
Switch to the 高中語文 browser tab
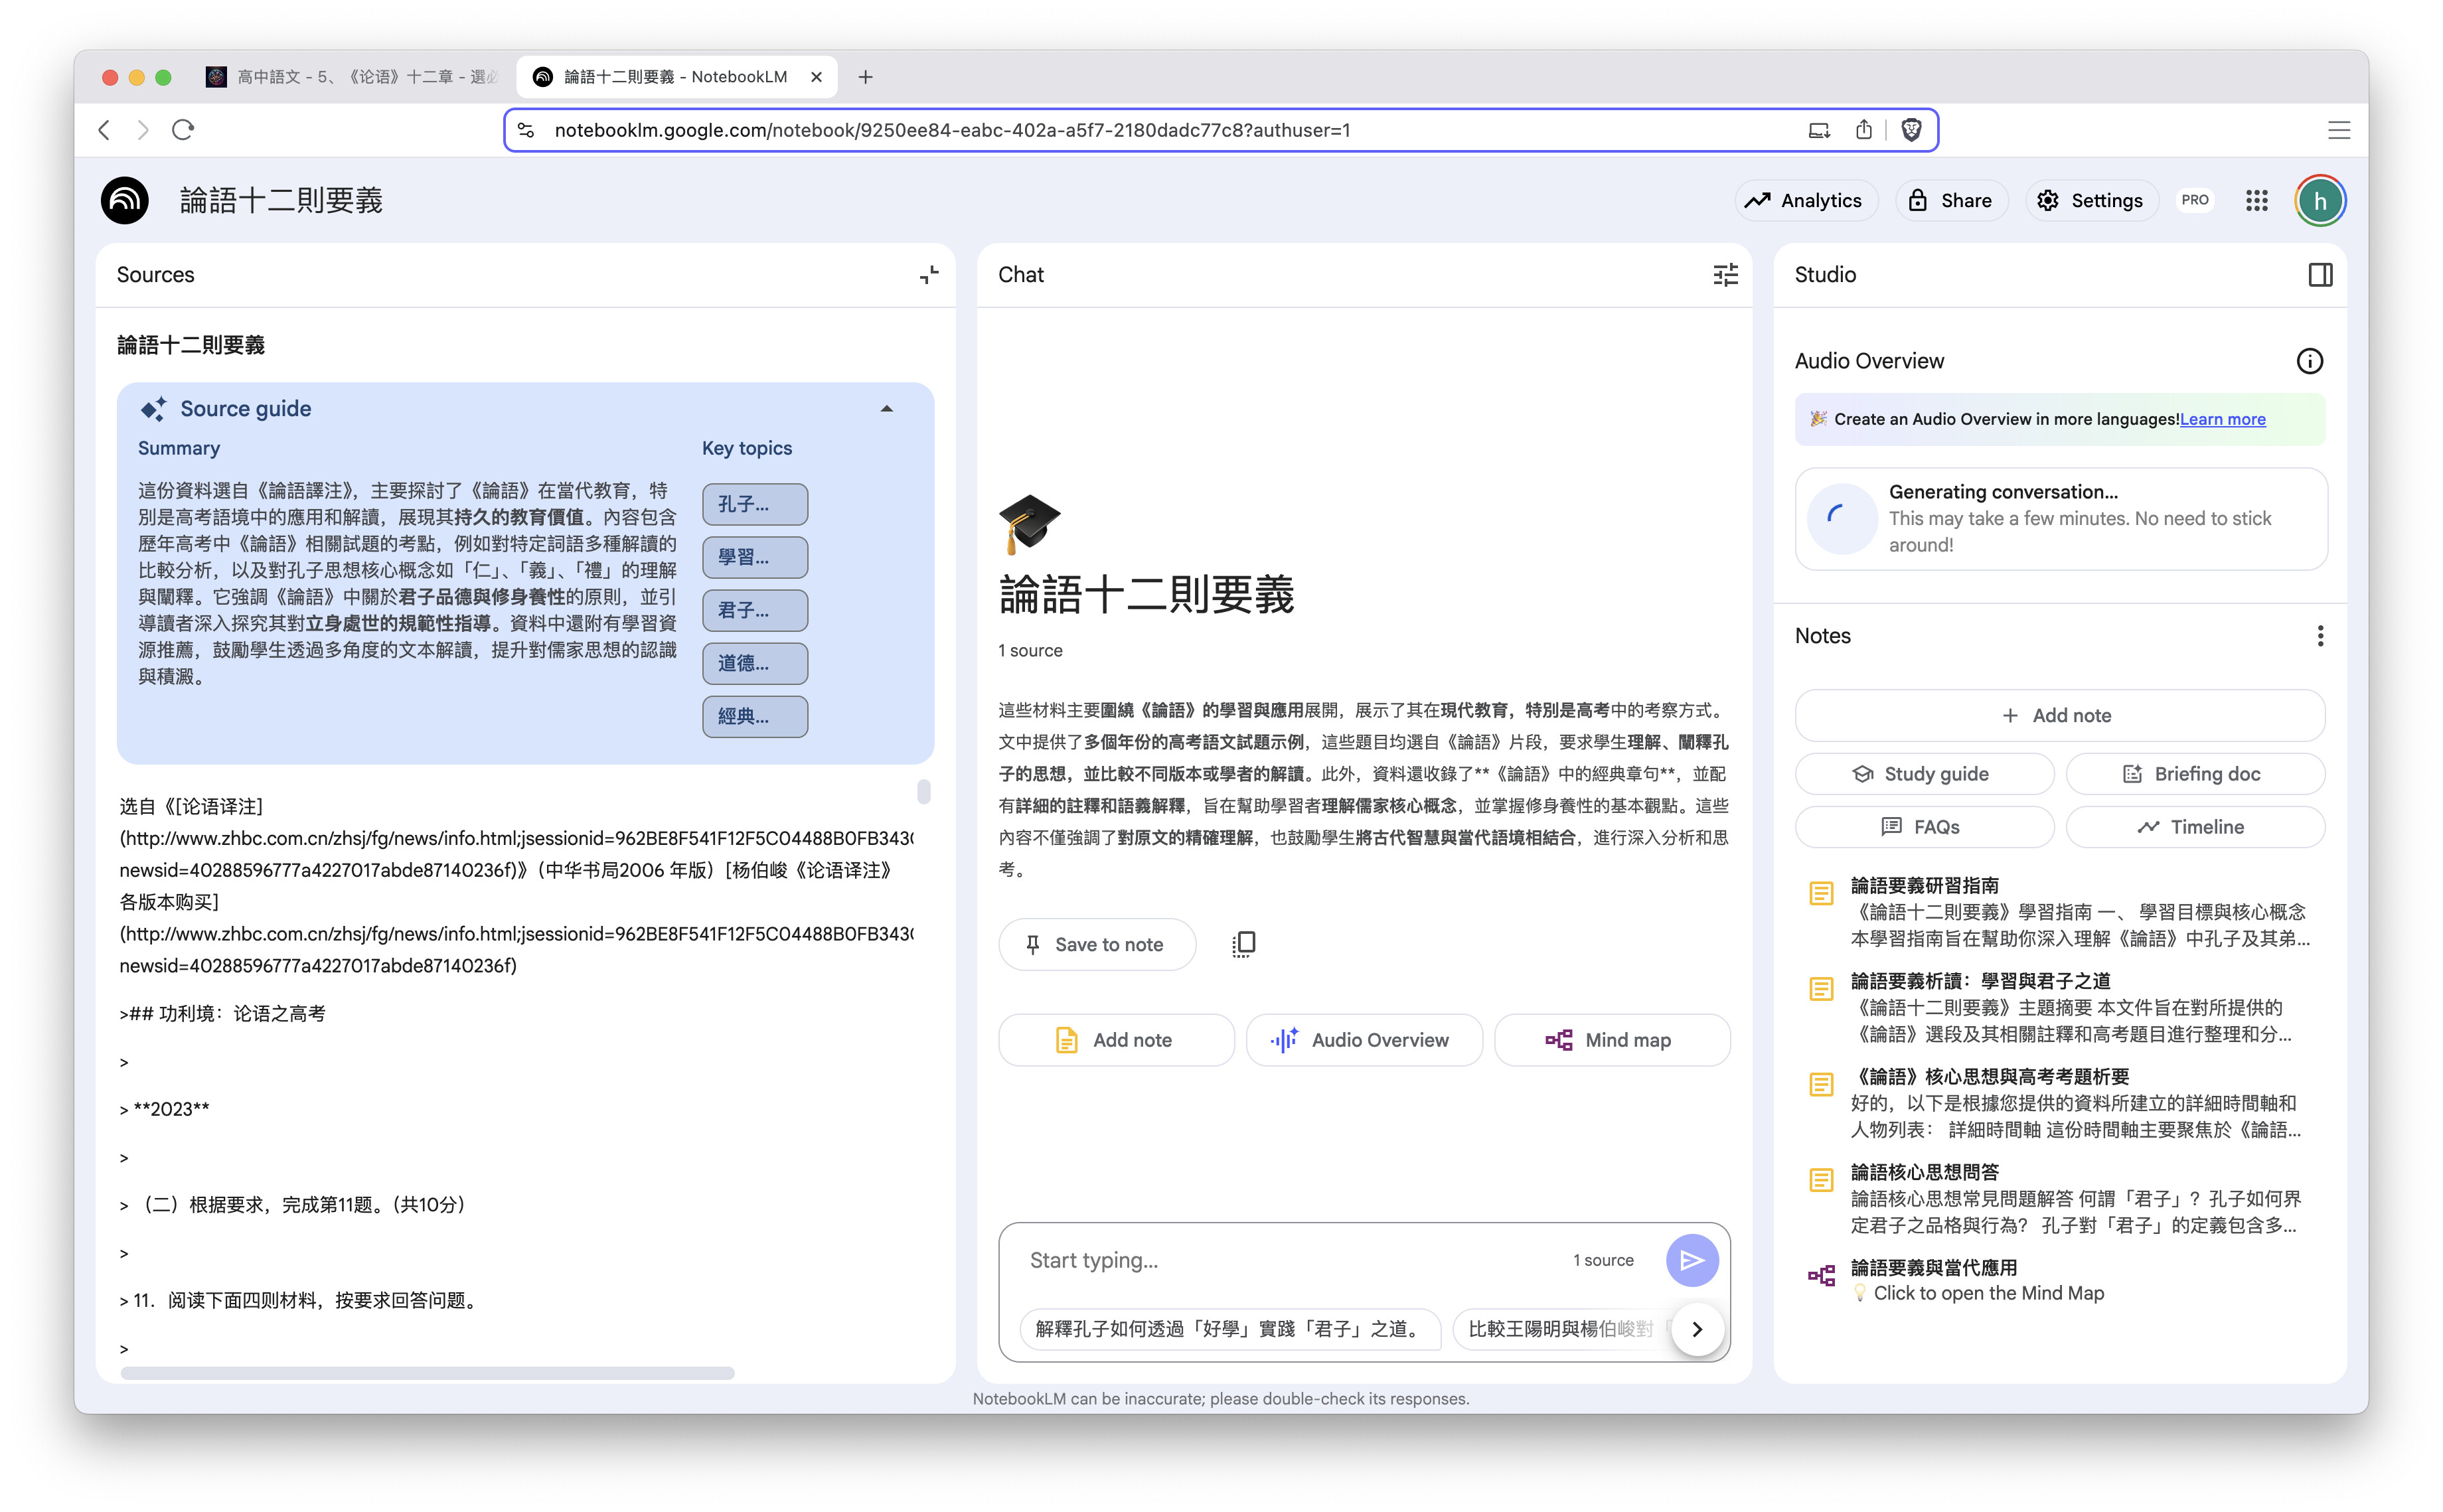tap(350, 76)
